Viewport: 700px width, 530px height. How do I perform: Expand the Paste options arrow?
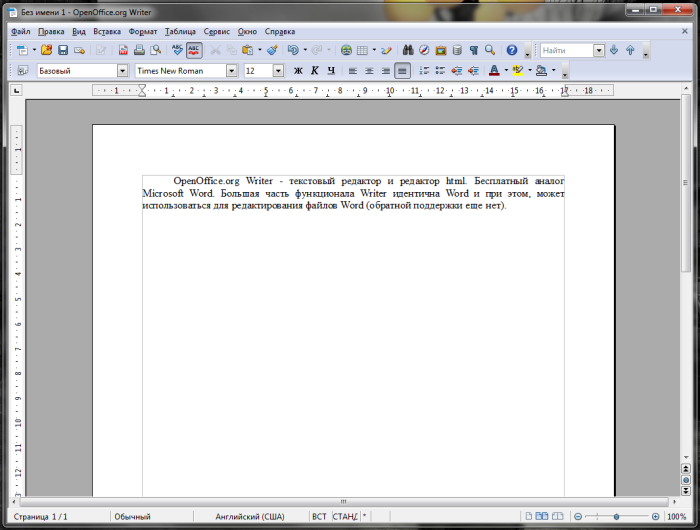(x=260, y=50)
